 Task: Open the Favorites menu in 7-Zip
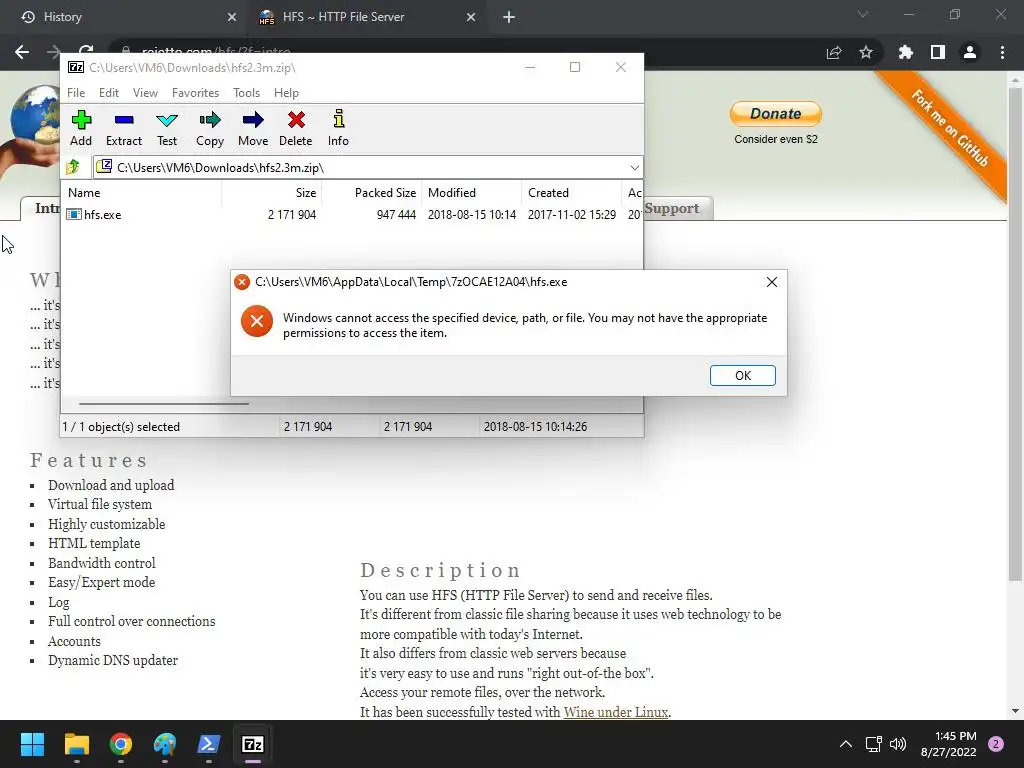[195, 93]
